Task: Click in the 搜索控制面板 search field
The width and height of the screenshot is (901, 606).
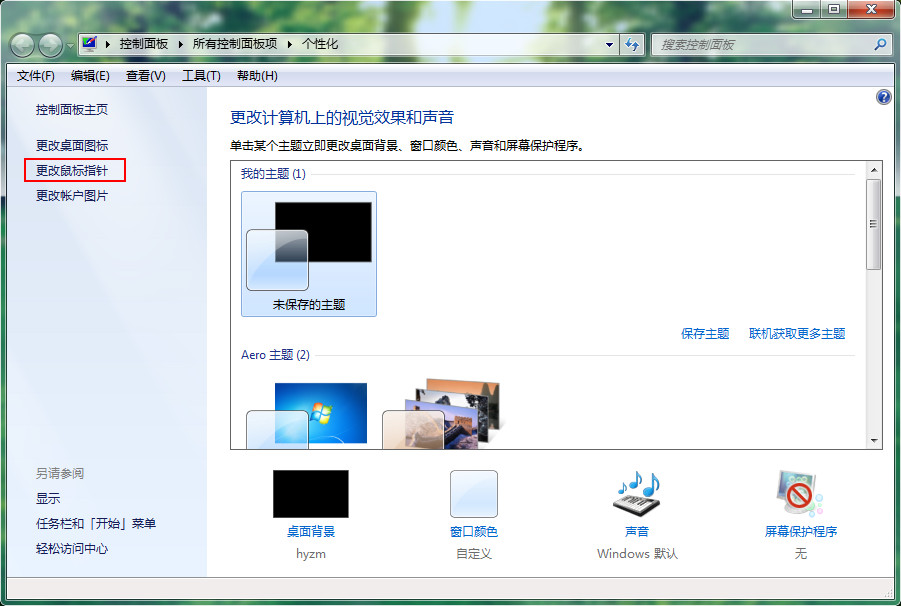Action: (x=760, y=45)
